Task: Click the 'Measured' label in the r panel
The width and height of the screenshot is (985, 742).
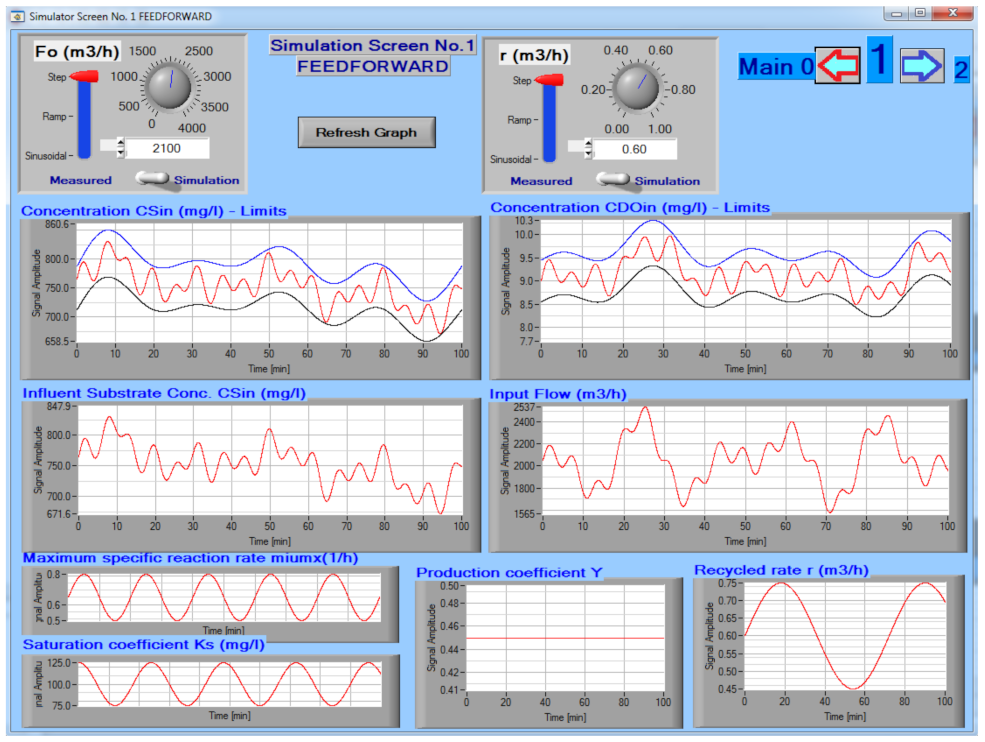Action: click(x=541, y=181)
